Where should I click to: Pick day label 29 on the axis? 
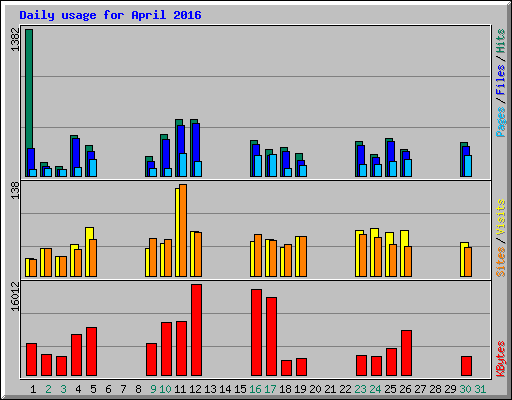pos(450,389)
